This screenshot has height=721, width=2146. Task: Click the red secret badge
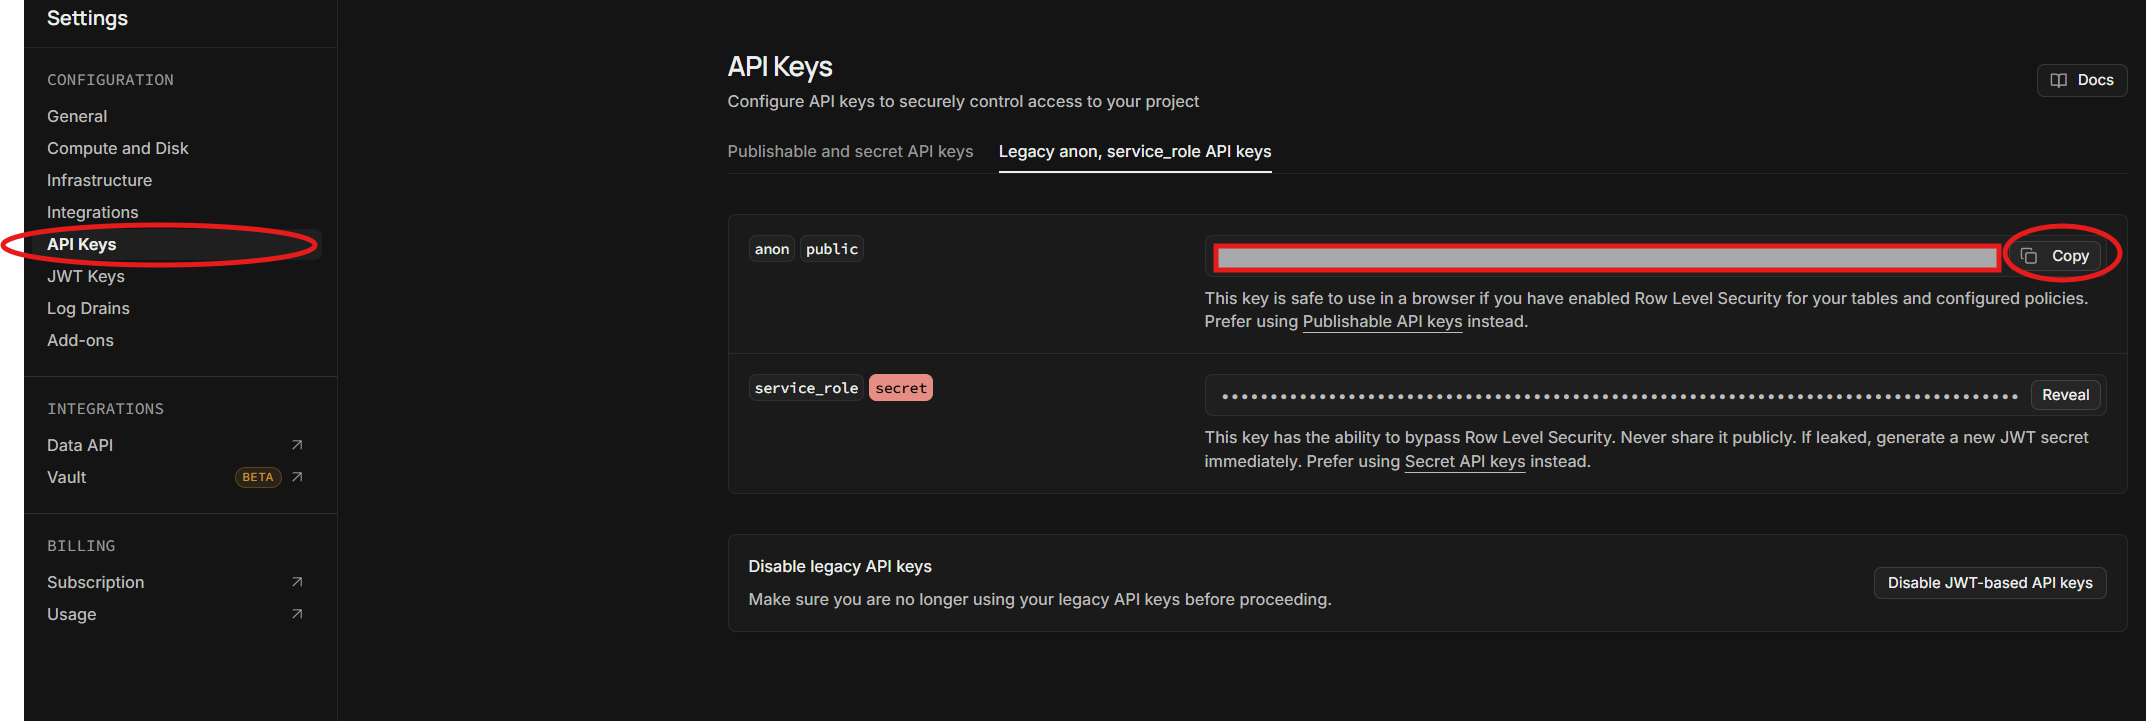point(901,388)
